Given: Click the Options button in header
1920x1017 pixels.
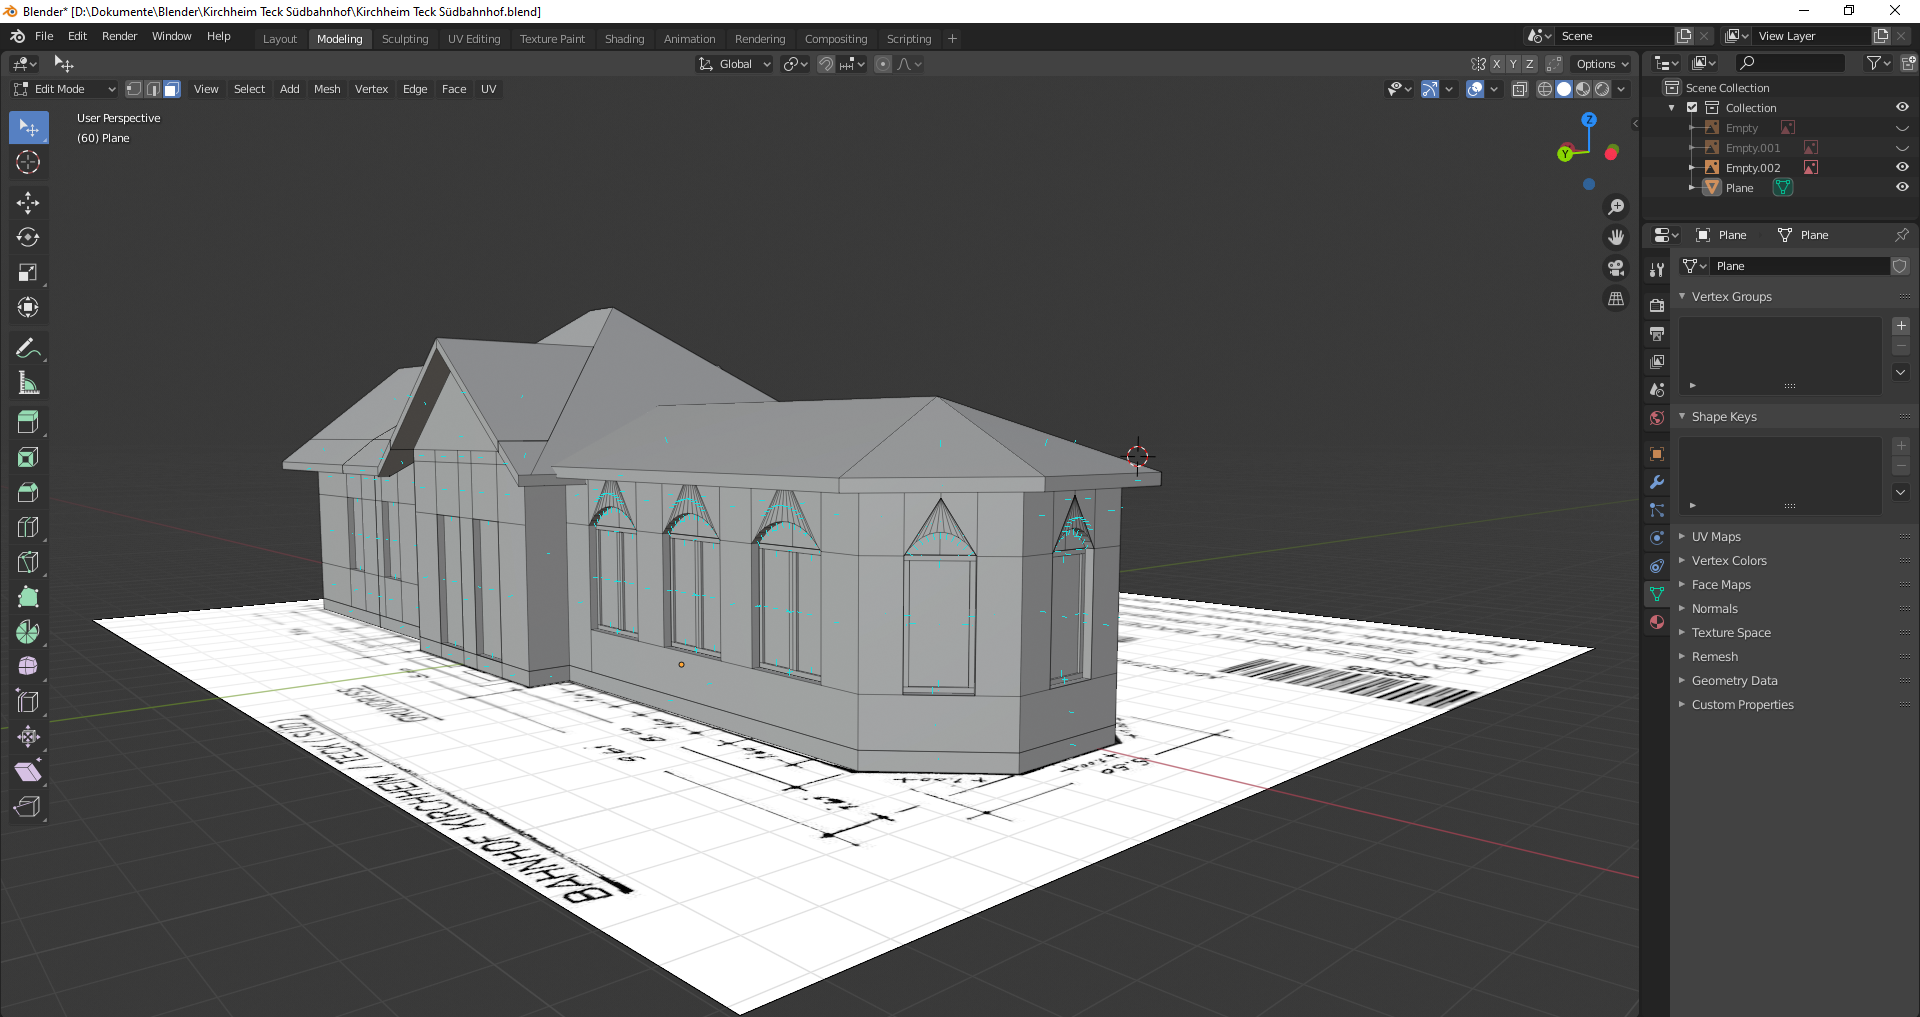Looking at the screenshot, I should tap(1602, 64).
